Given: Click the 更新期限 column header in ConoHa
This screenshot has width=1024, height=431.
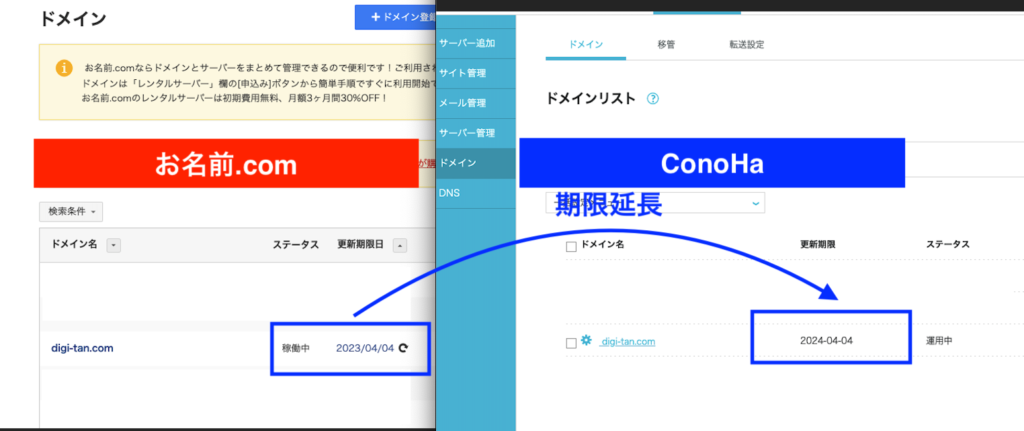Looking at the screenshot, I should click(x=818, y=245).
